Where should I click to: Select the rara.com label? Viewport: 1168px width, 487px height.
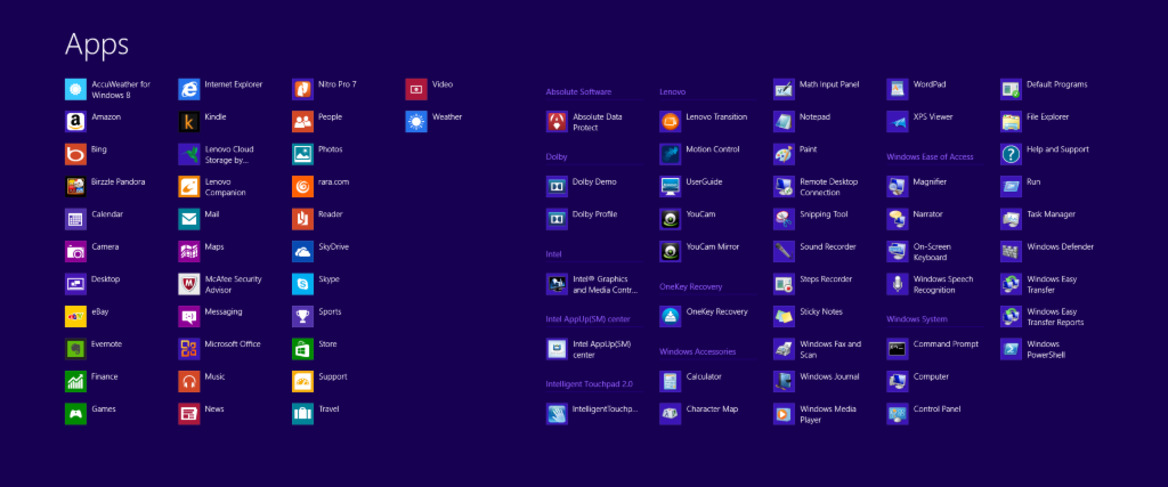pyautogui.click(x=334, y=182)
